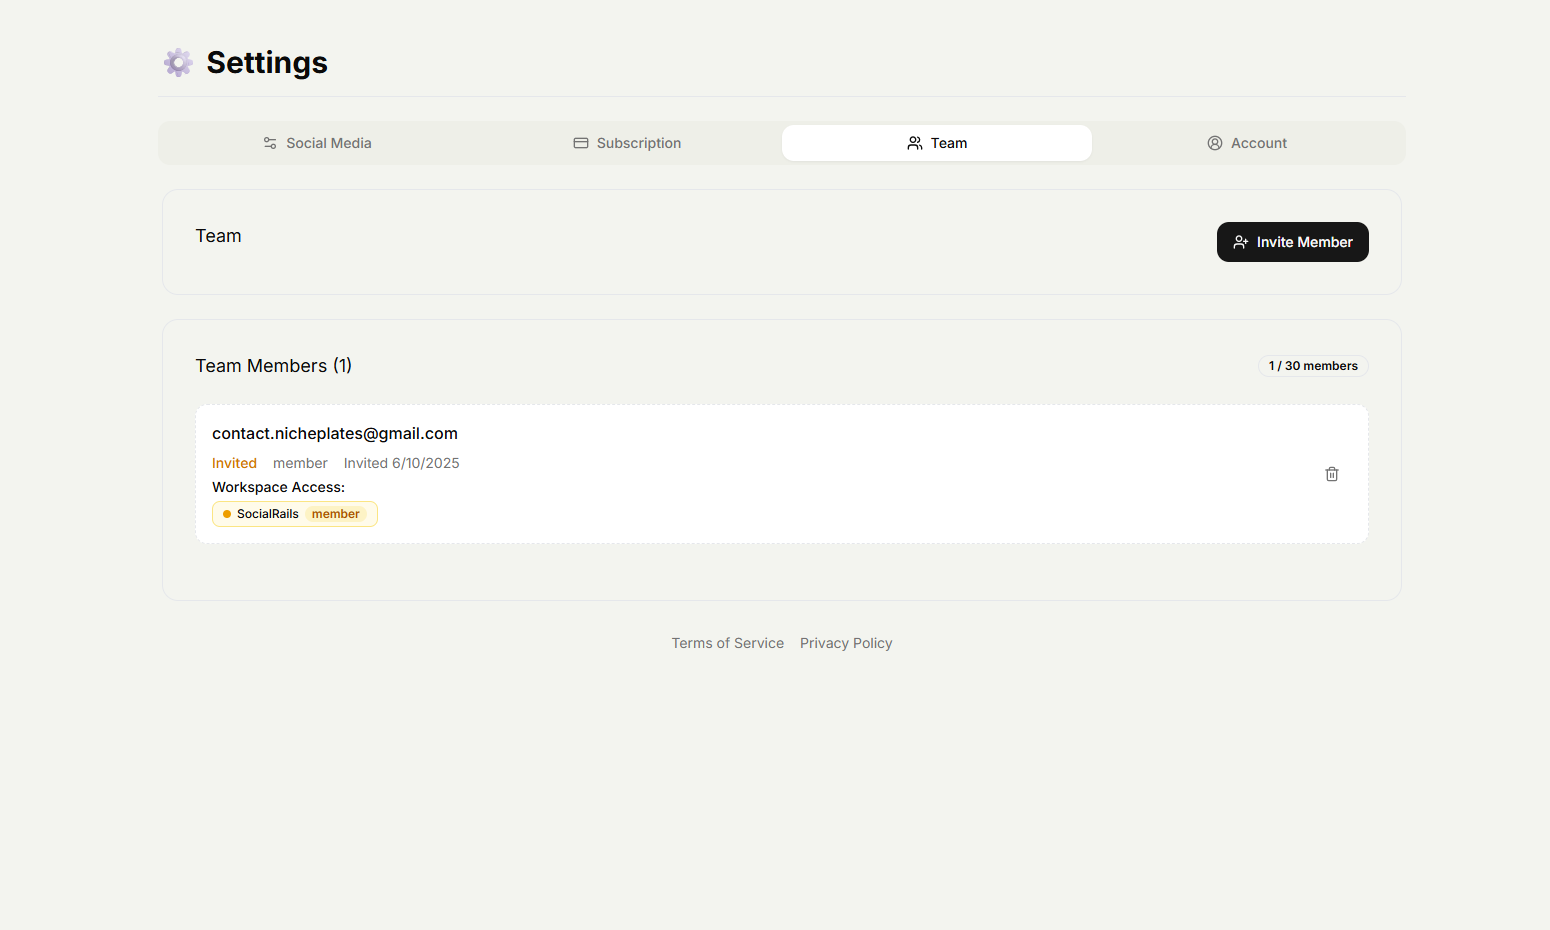Click contact.nicheplates@gmail.com member entry
This screenshot has width=1550, height=930.
pos(335,433)
